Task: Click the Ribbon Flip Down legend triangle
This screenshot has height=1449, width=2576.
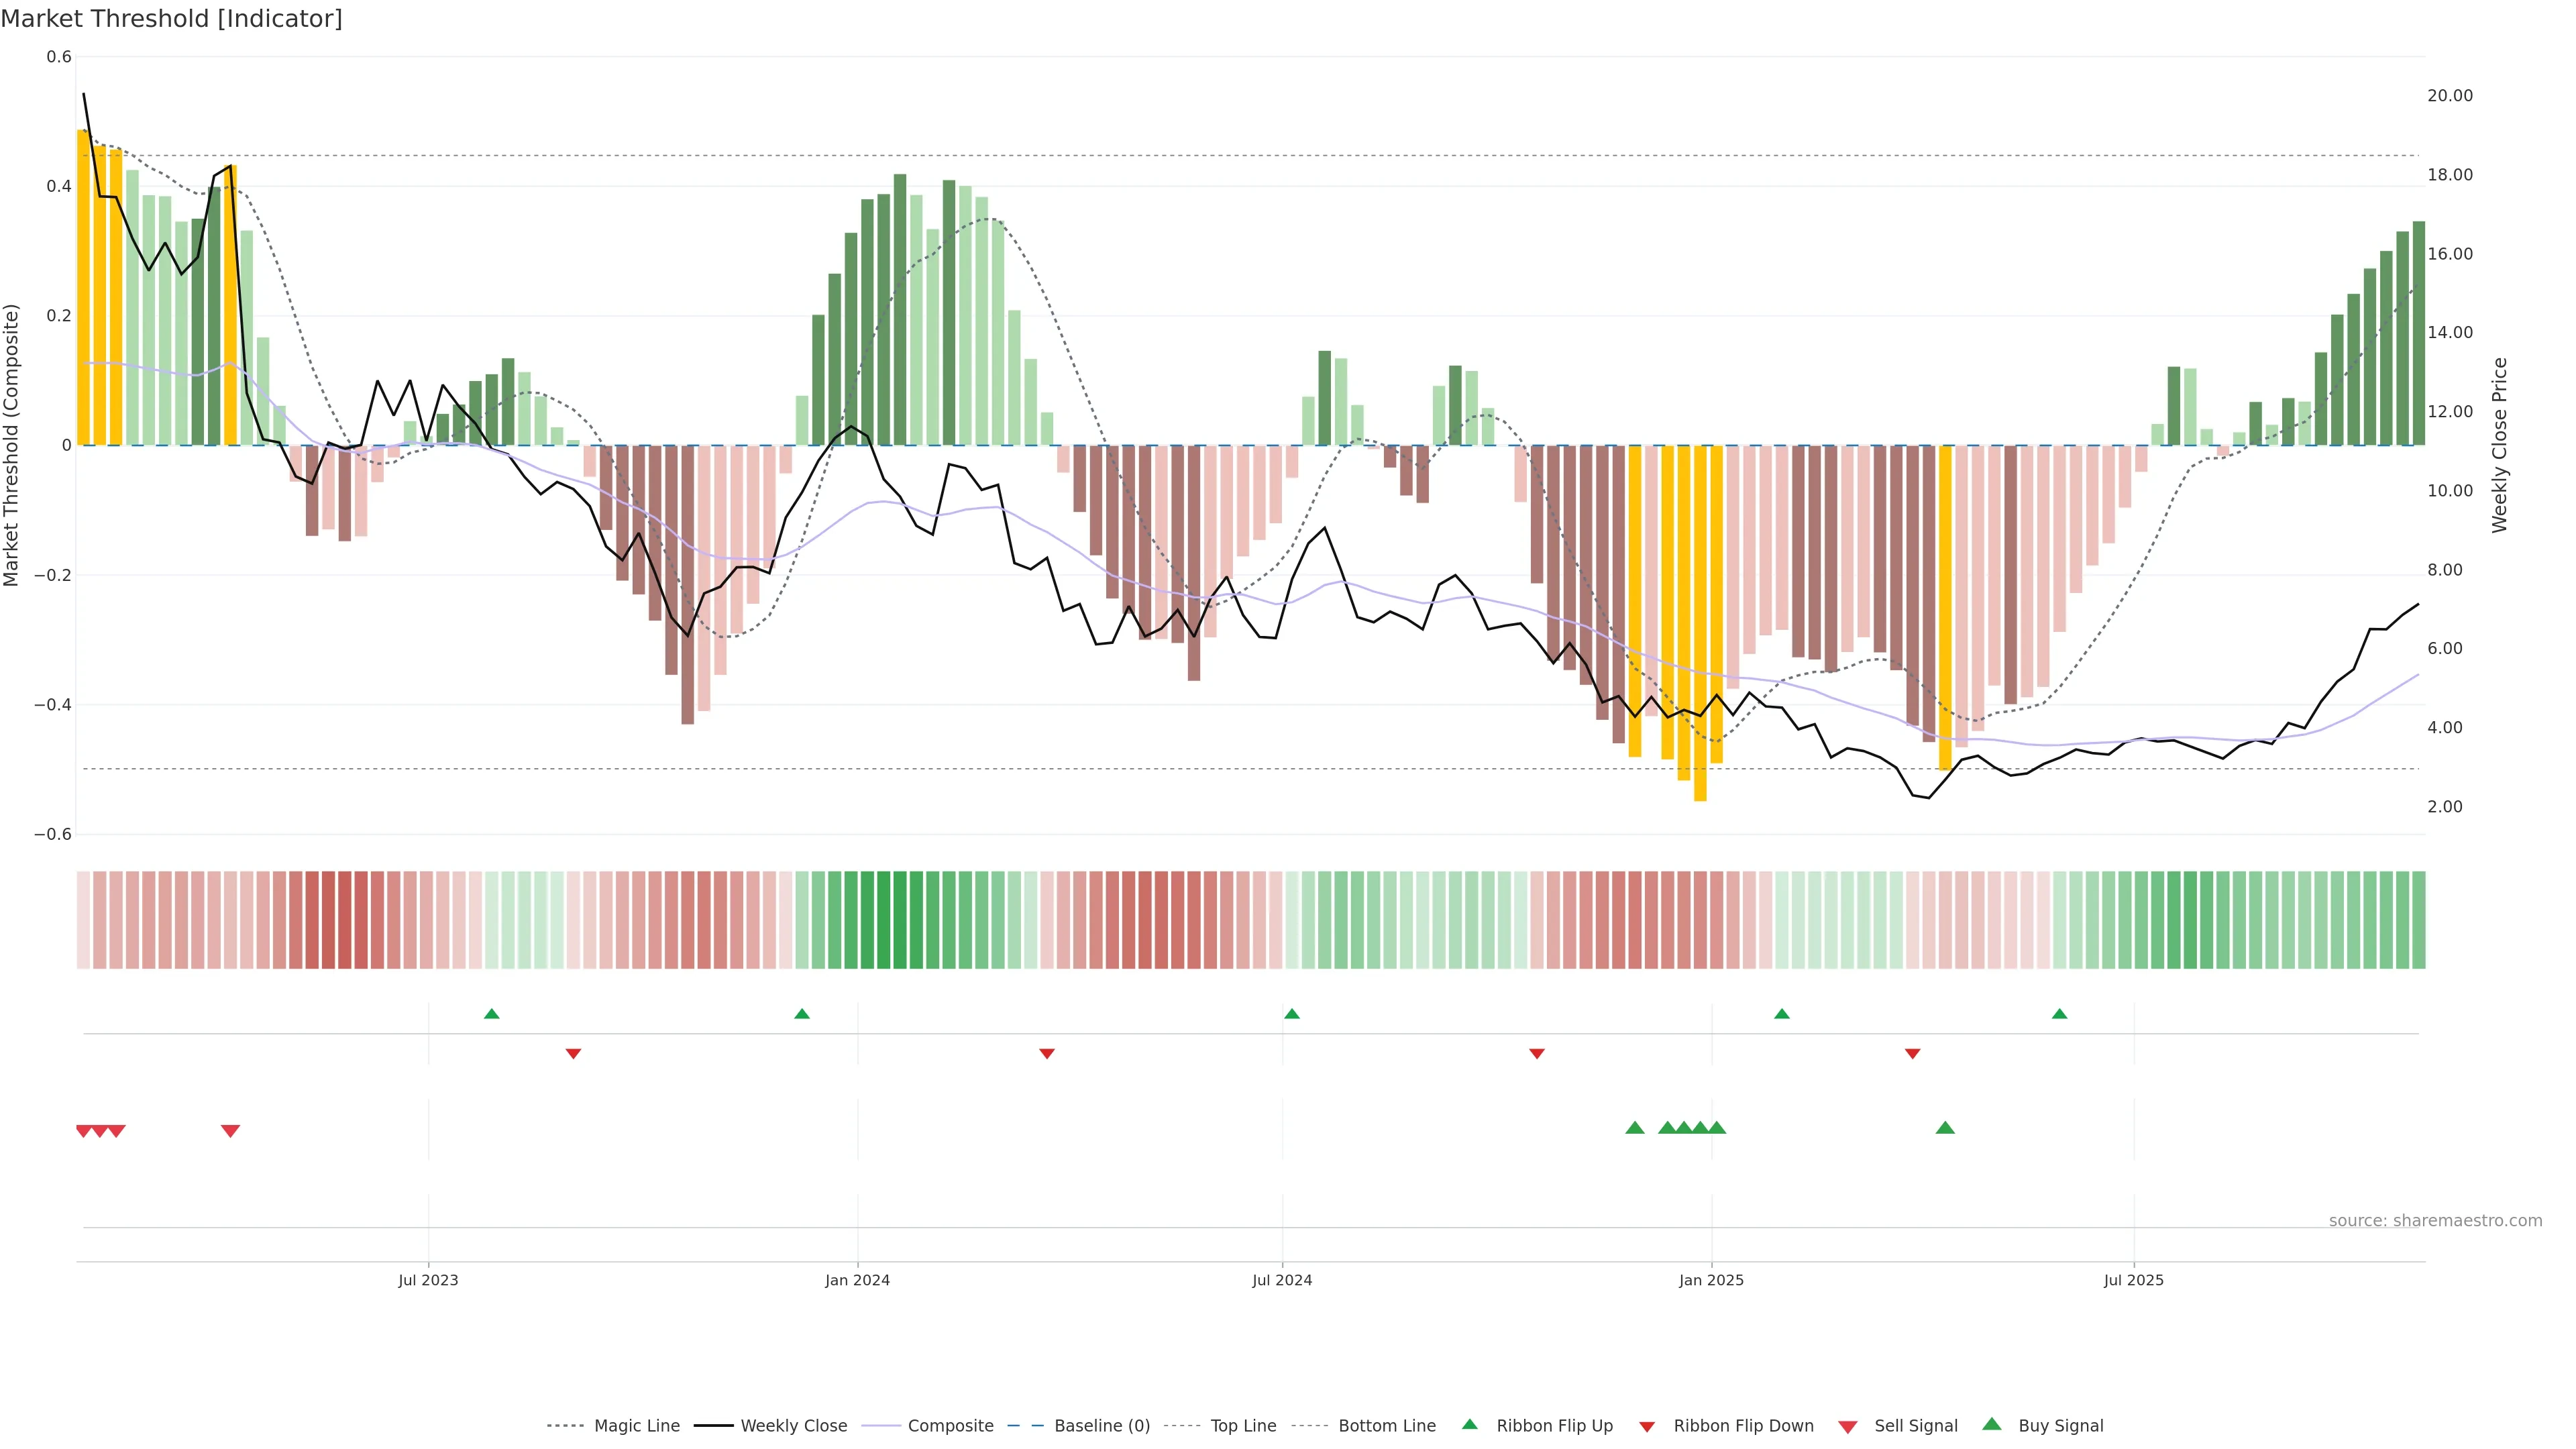Action: [x=1647, y=1427]
